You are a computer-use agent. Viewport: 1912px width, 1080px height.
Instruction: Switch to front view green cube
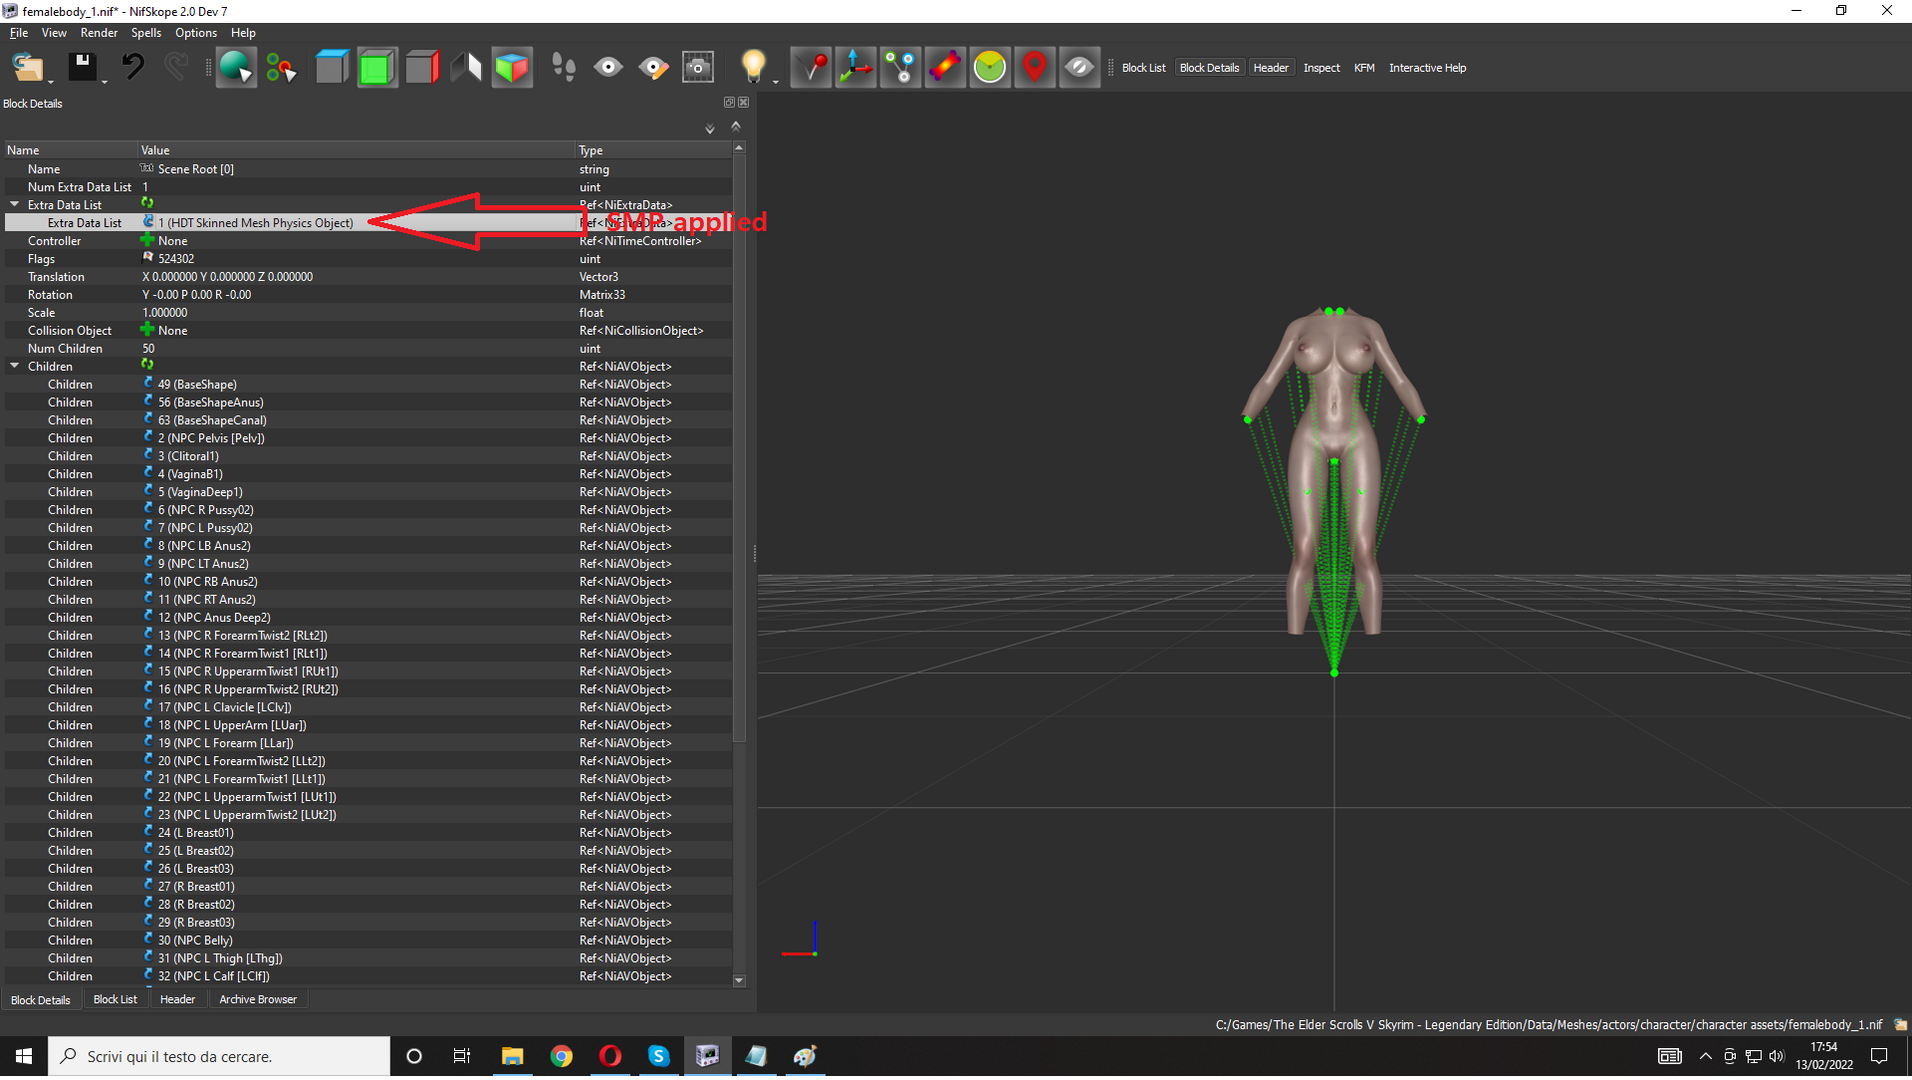point(376,67)
